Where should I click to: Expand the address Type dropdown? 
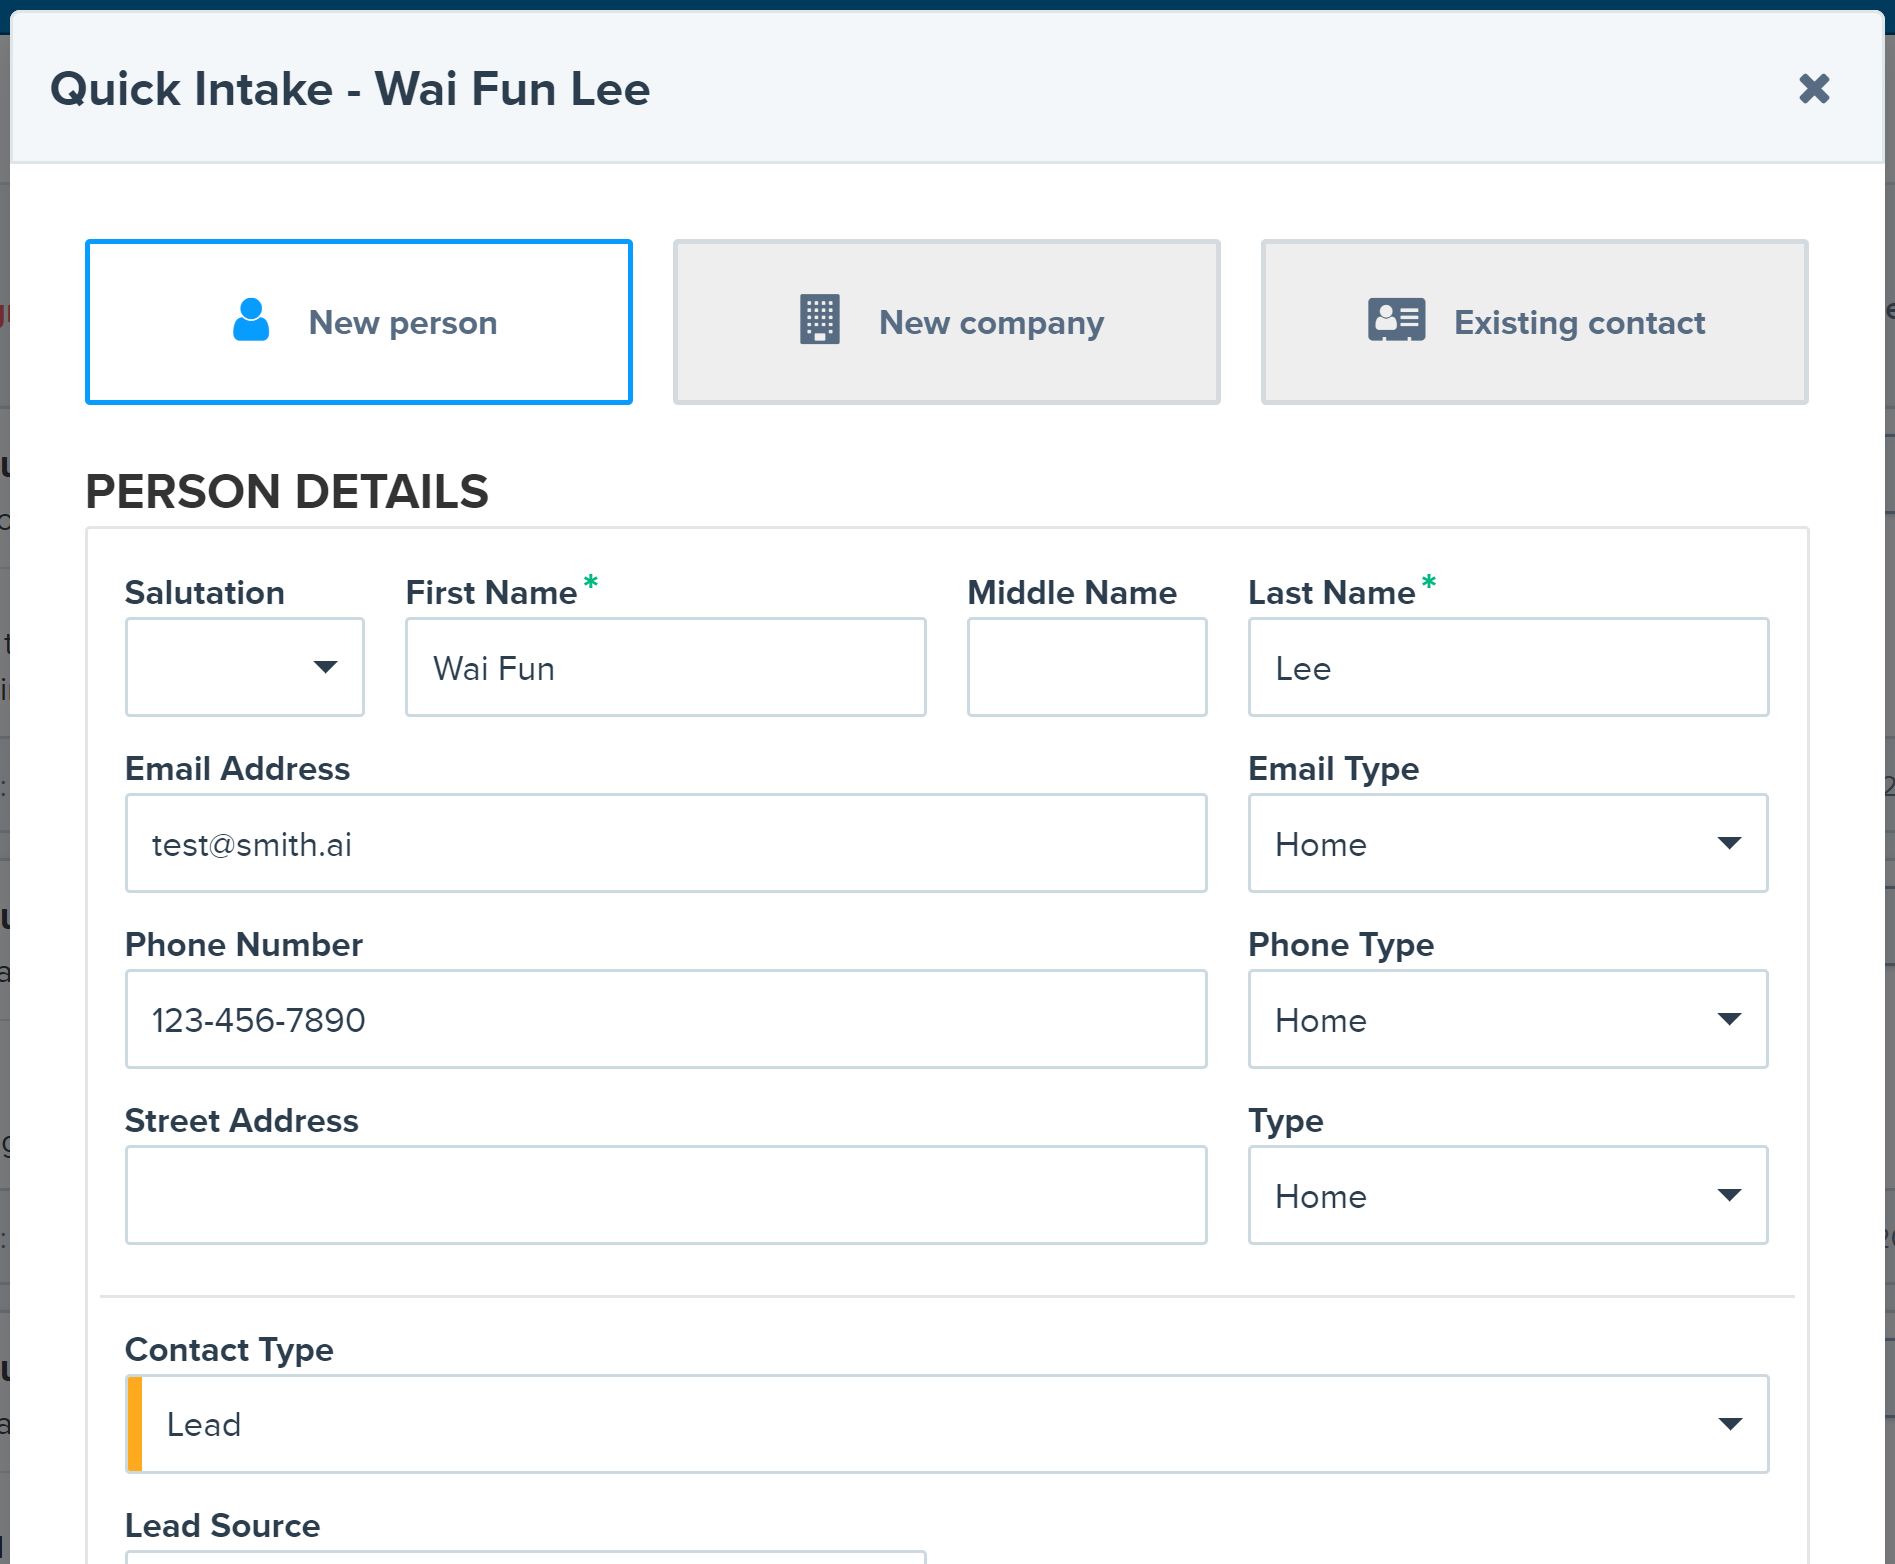[x=1508, y=1195]
